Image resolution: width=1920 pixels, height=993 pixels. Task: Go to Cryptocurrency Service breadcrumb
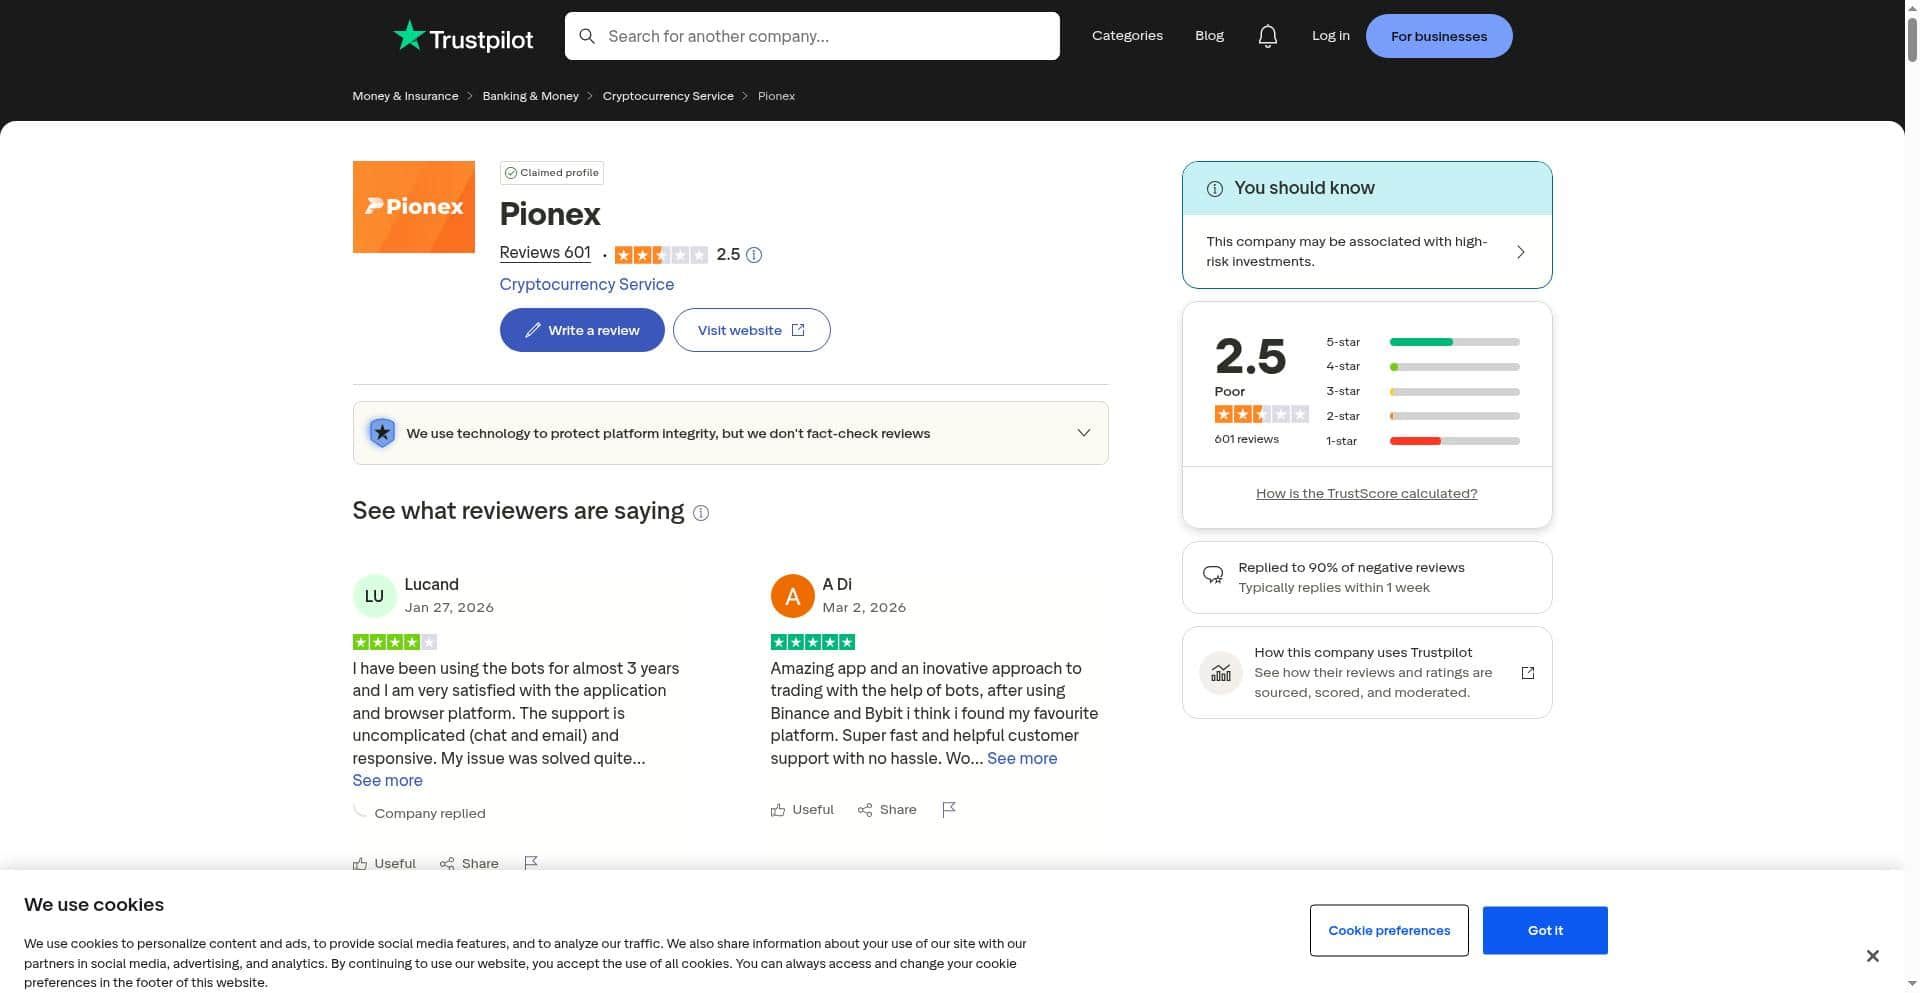click(x=668, y=96)
